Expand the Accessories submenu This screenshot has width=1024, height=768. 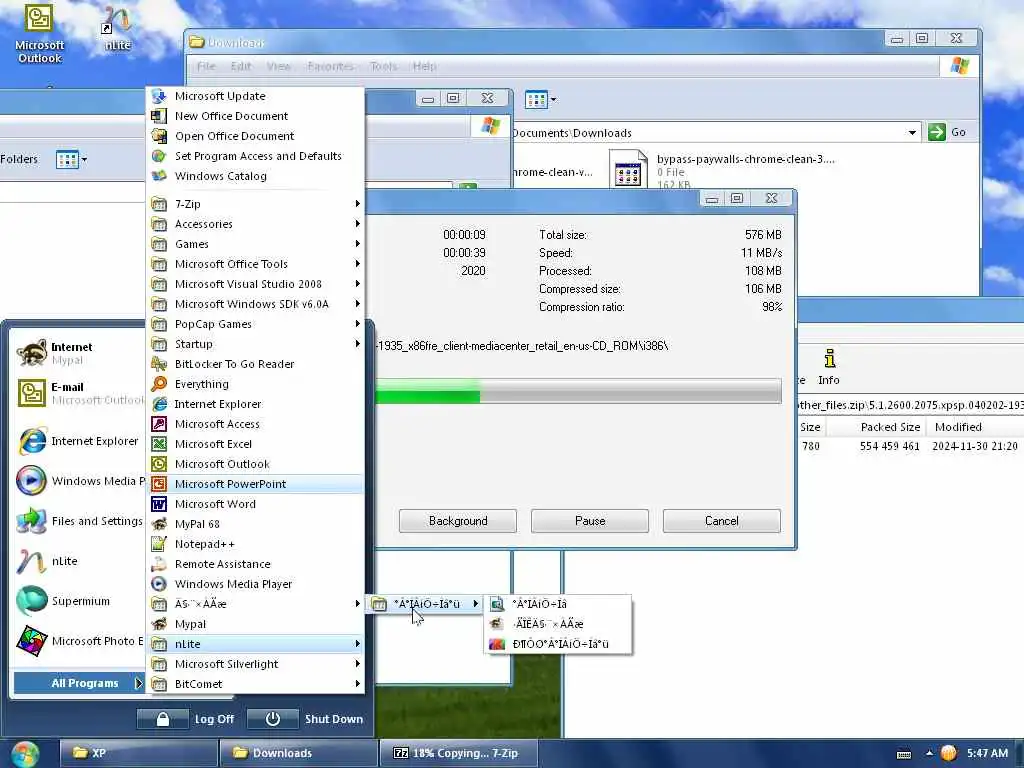pos(255,224)
